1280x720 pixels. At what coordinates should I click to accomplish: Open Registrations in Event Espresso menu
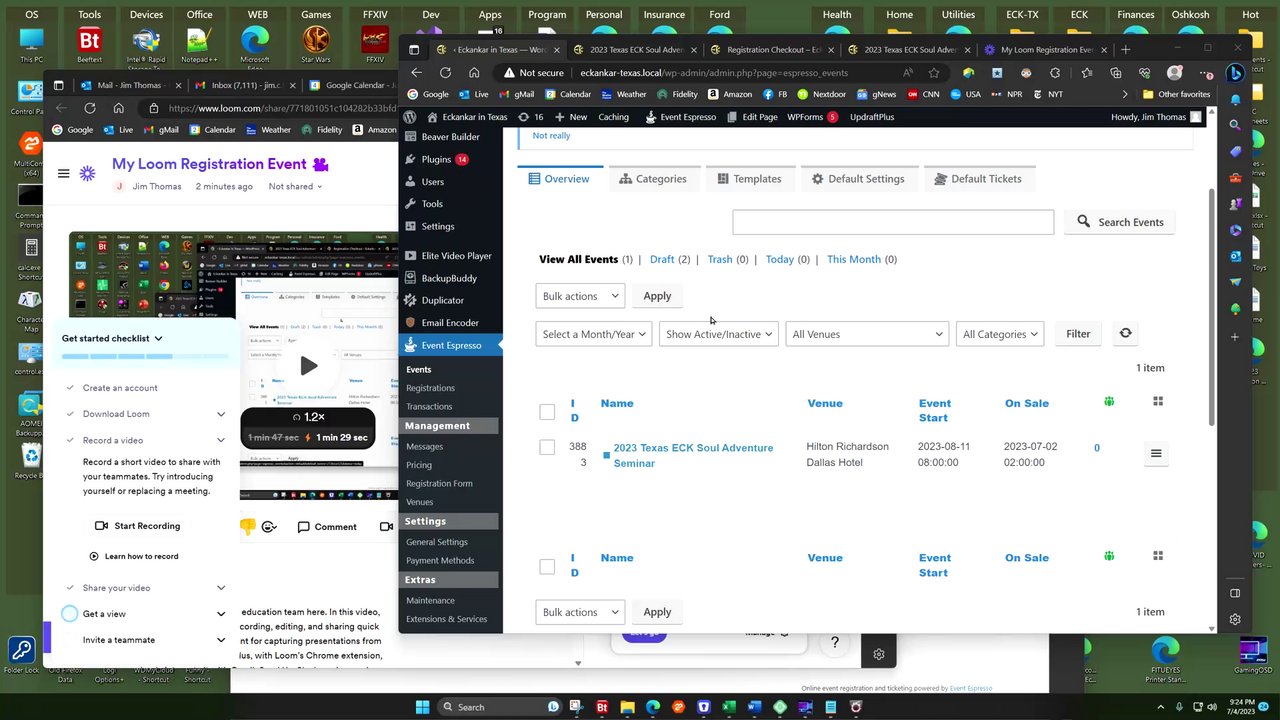(x=430, y=388)
